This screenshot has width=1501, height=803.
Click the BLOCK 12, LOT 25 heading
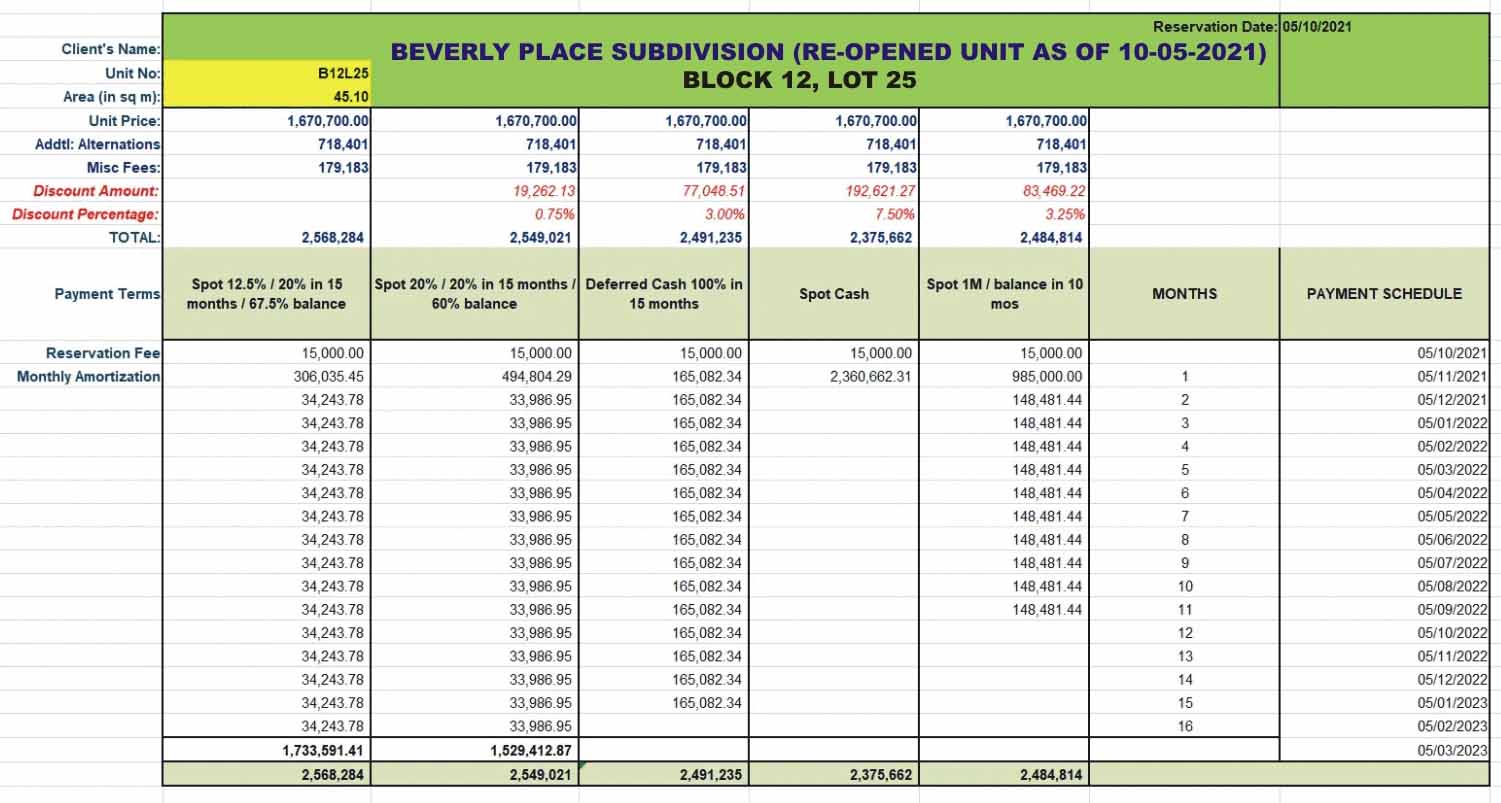(799, 81)
